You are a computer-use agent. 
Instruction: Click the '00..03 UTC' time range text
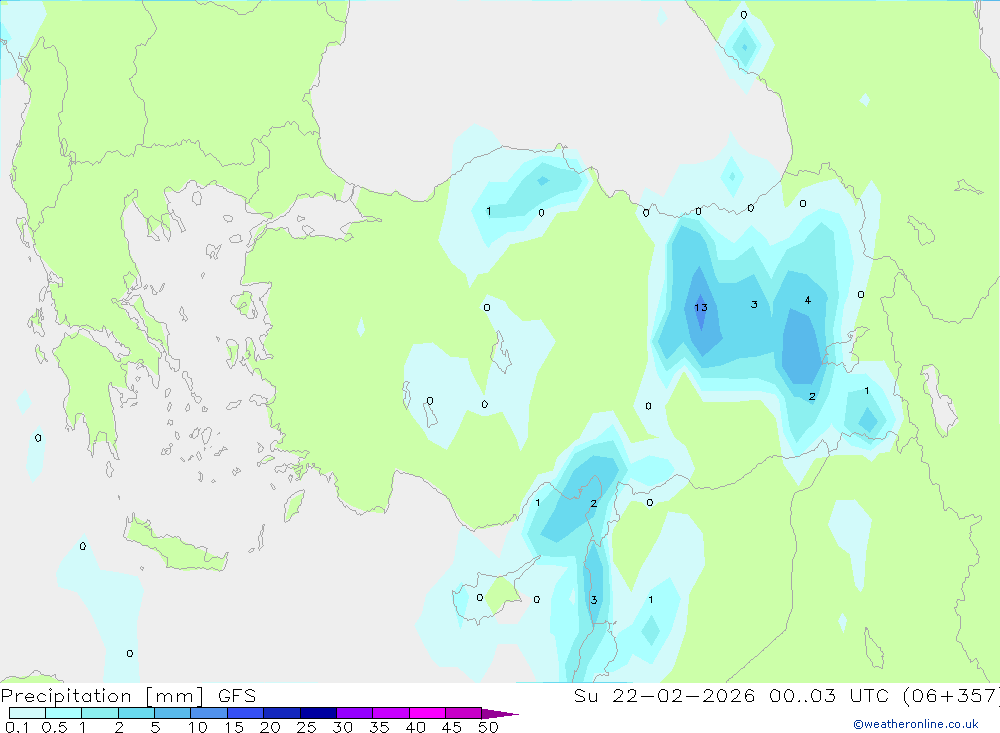(829, 695)
